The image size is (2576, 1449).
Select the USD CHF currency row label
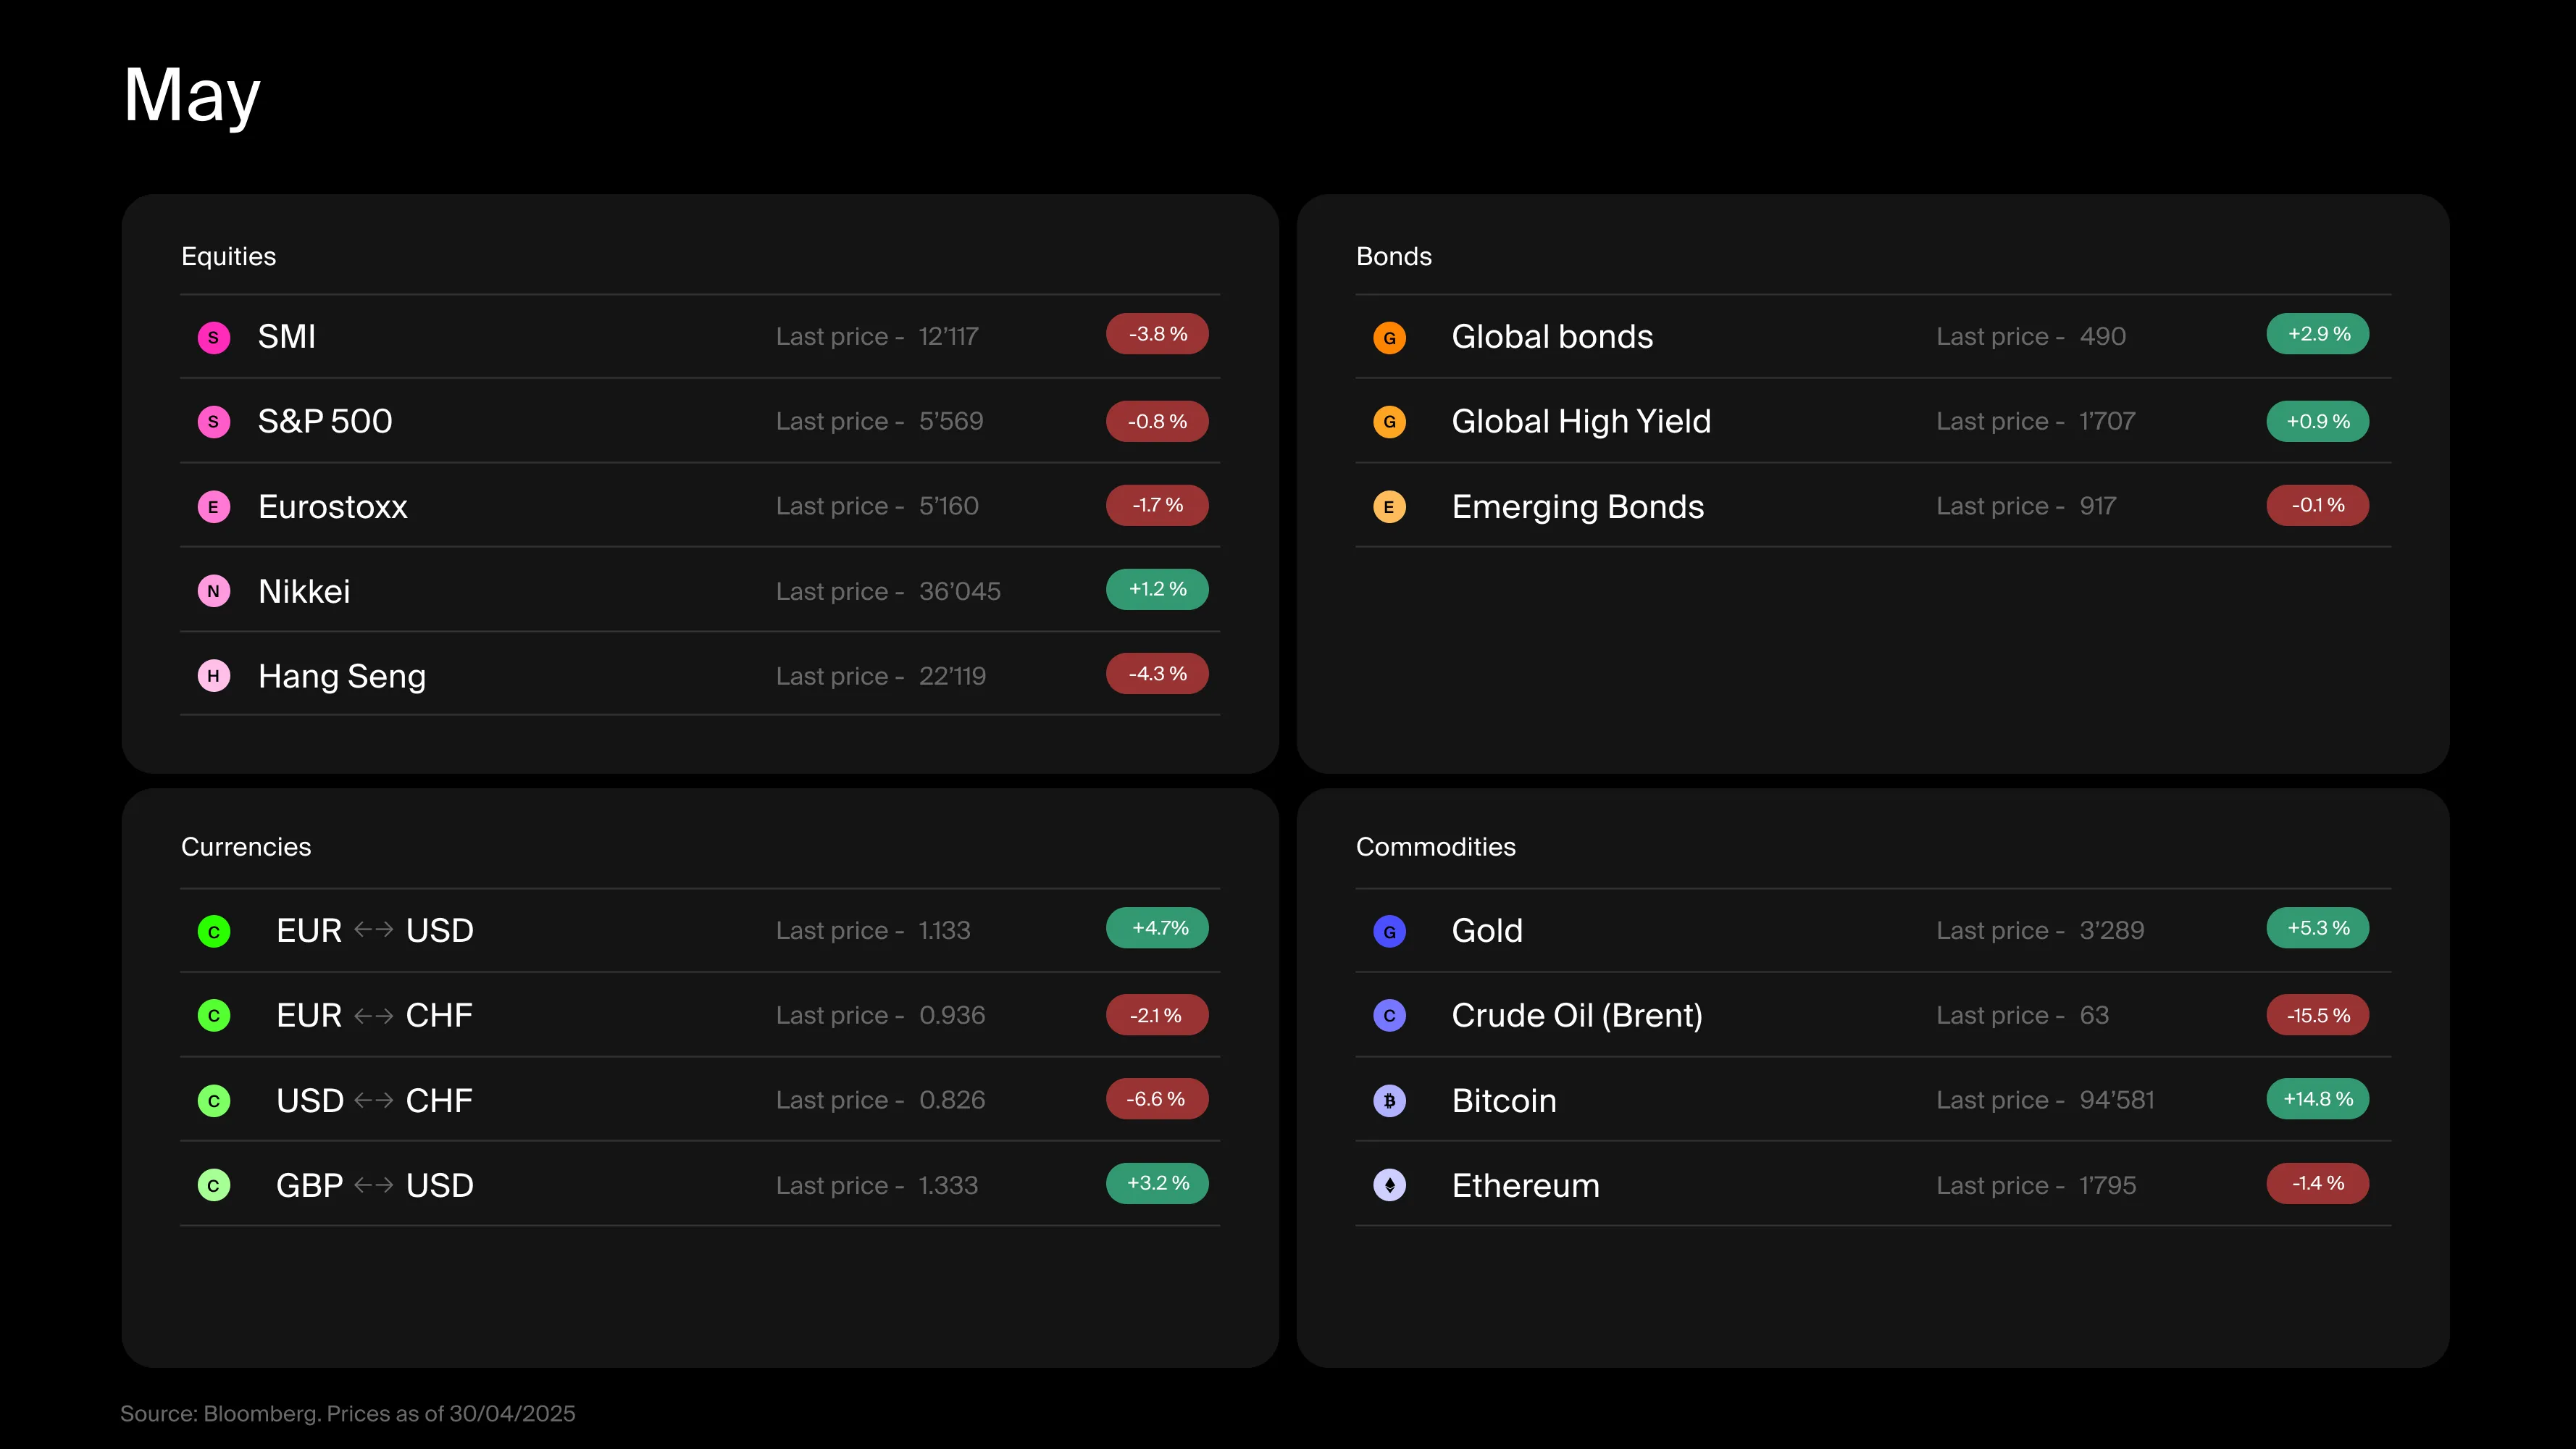click(x=374, y=1100)
